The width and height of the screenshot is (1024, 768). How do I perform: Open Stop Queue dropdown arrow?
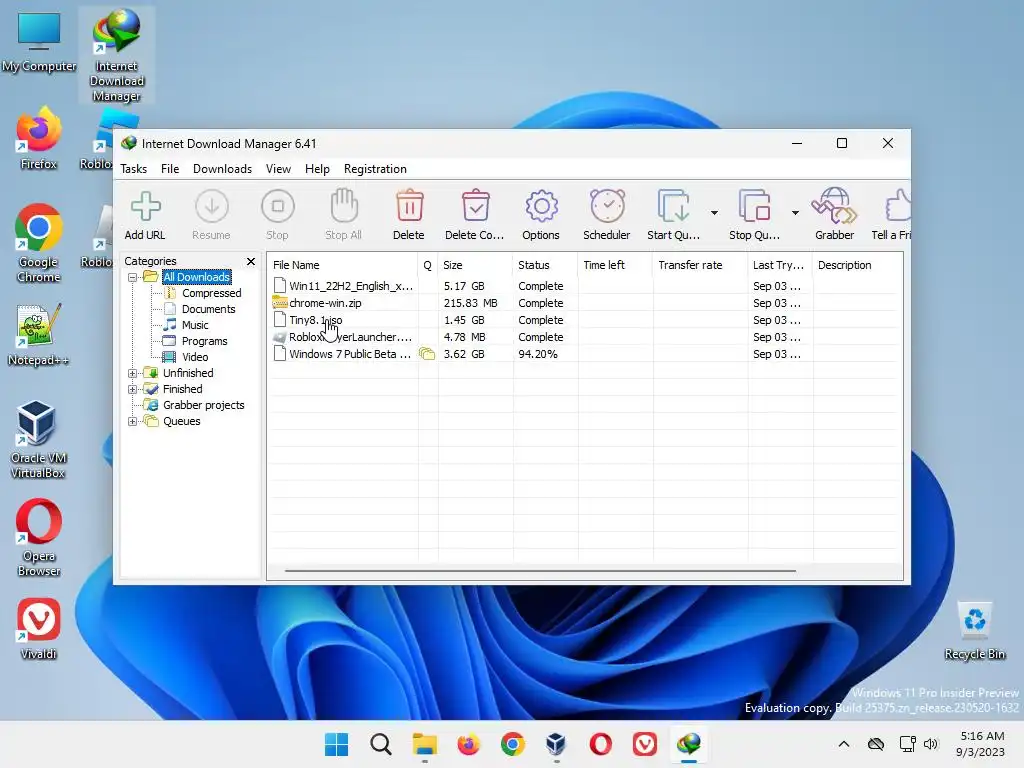point(795,213)
